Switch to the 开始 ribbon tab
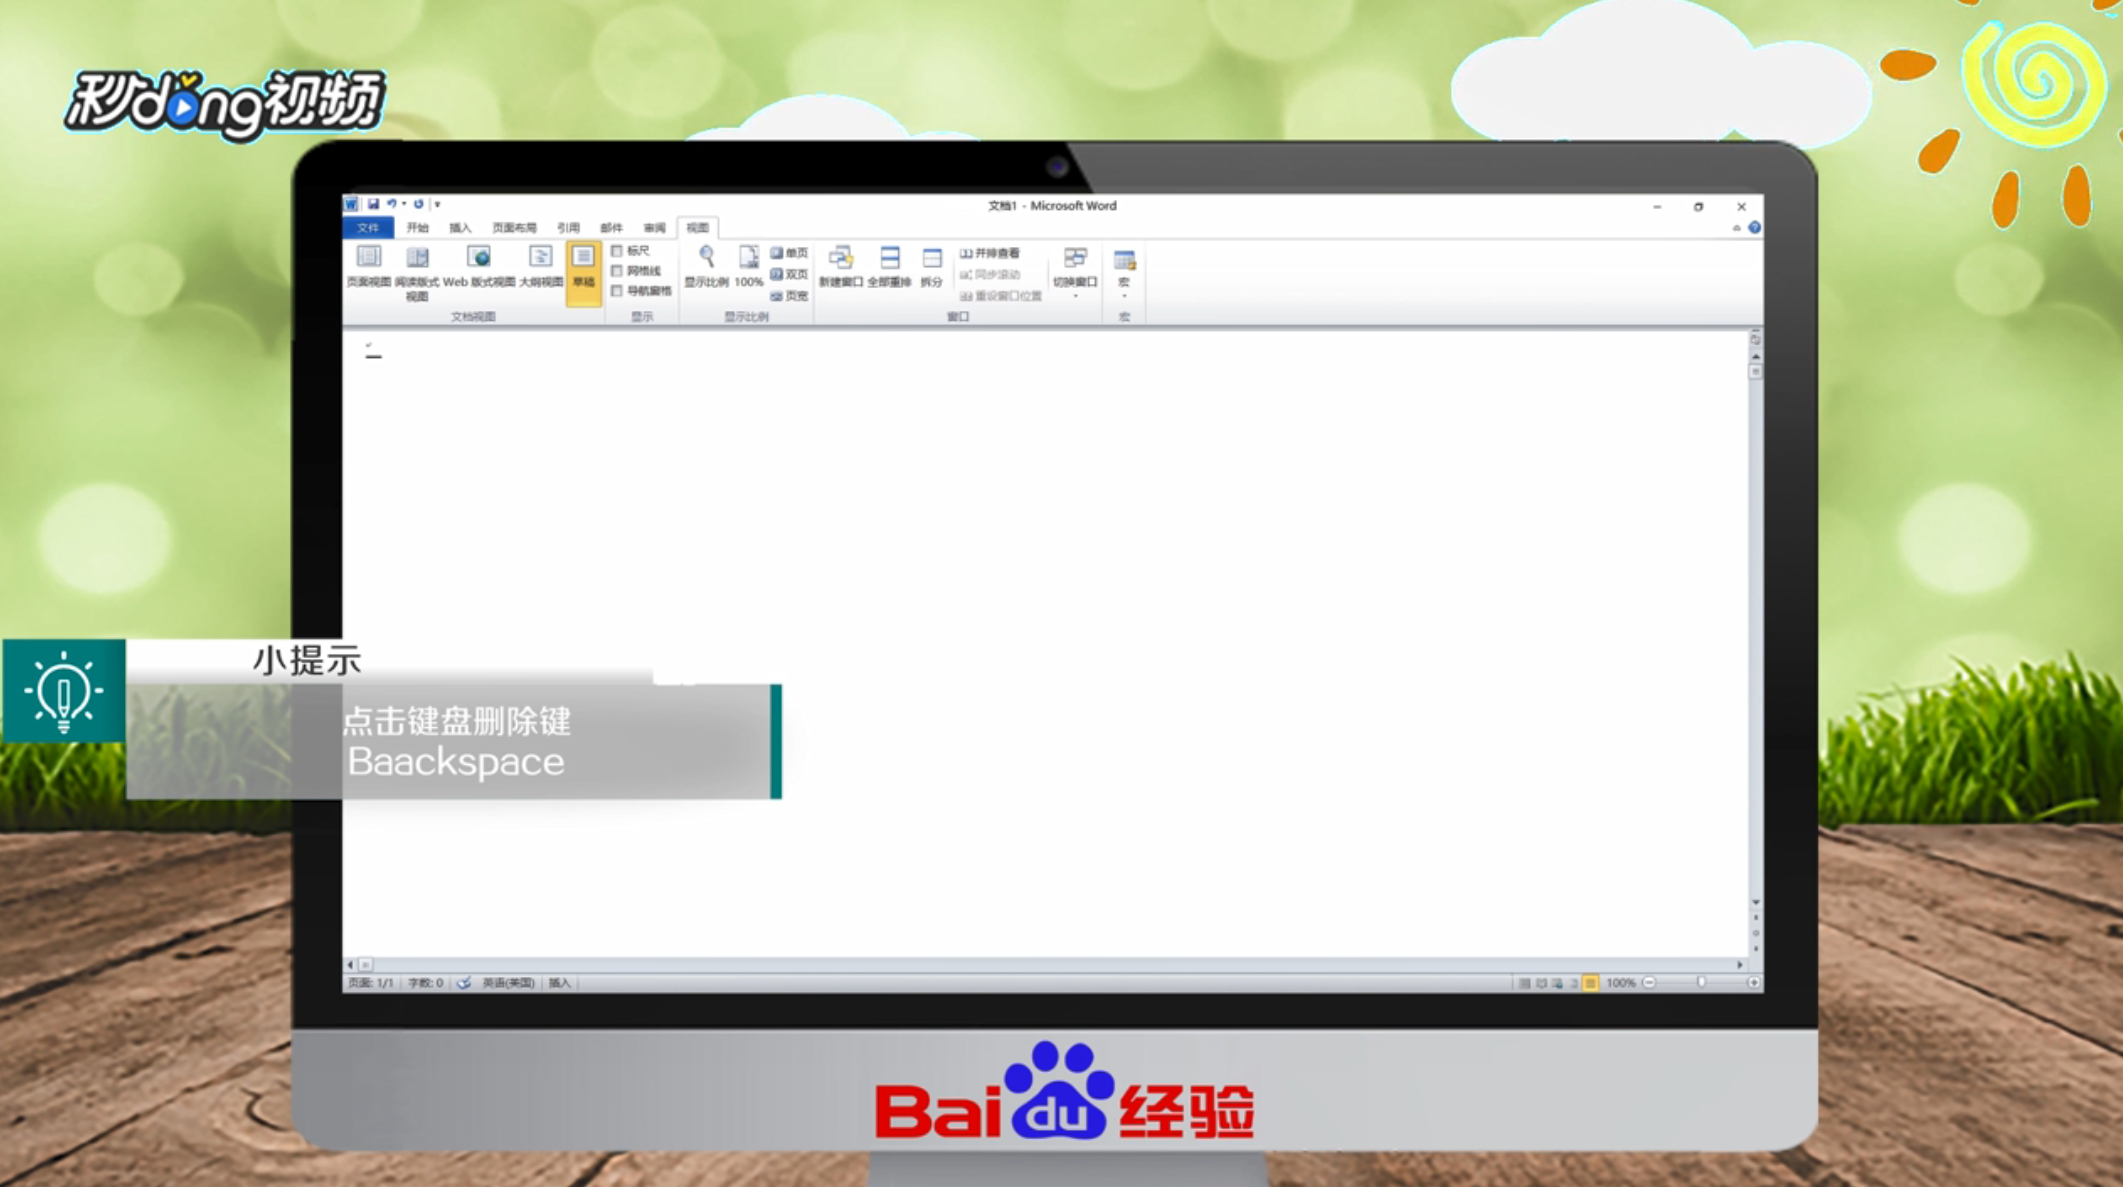This screenshot has height=1187, width=2123. click(419, 228)
